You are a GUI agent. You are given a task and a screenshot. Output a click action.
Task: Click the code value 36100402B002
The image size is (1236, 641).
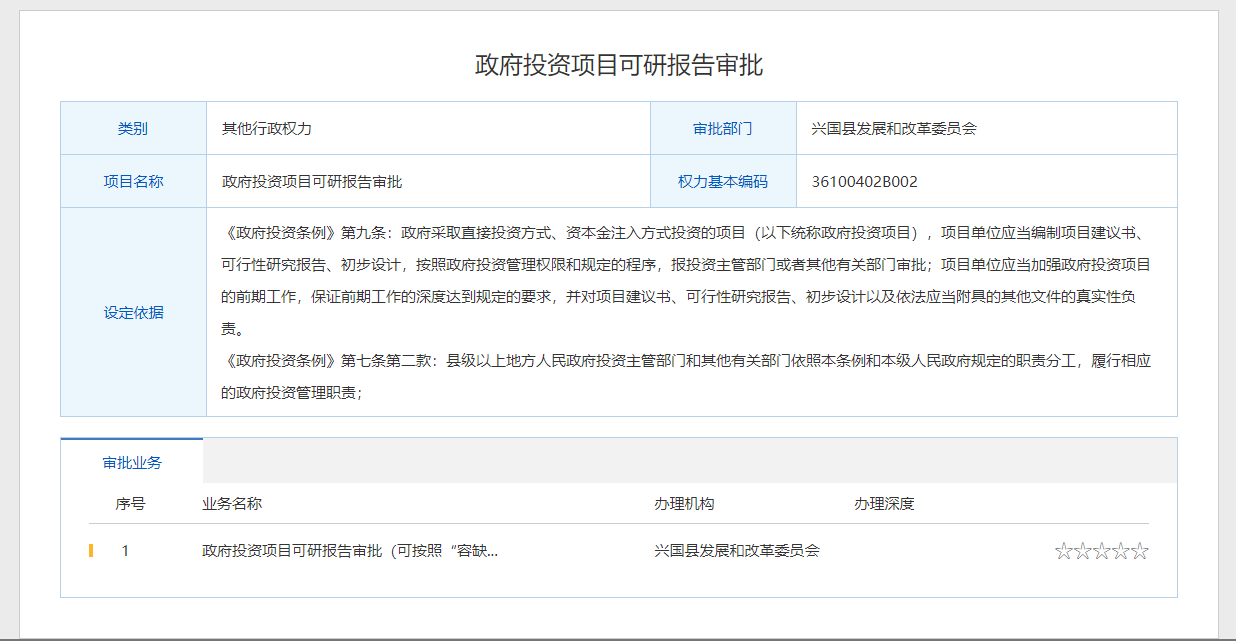(x=864, y=182)
